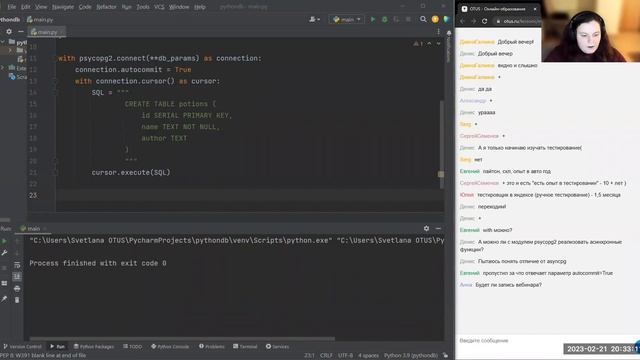Open the TODO tool window
This screenshot has height=360, width=640.
[x=133, y=347]
